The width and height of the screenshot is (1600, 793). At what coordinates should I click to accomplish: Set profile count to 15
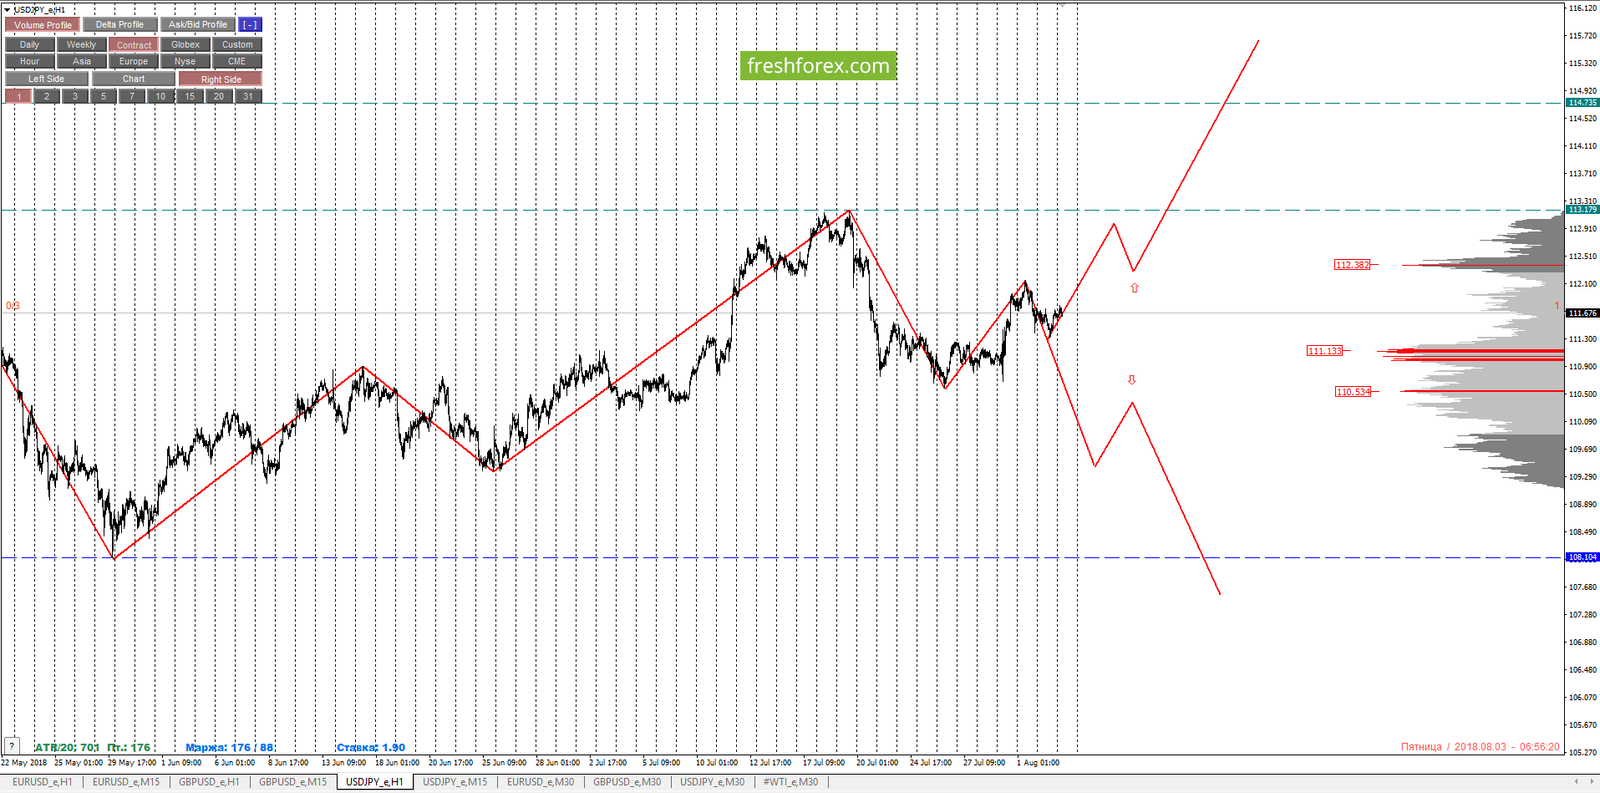pos(190,97)
